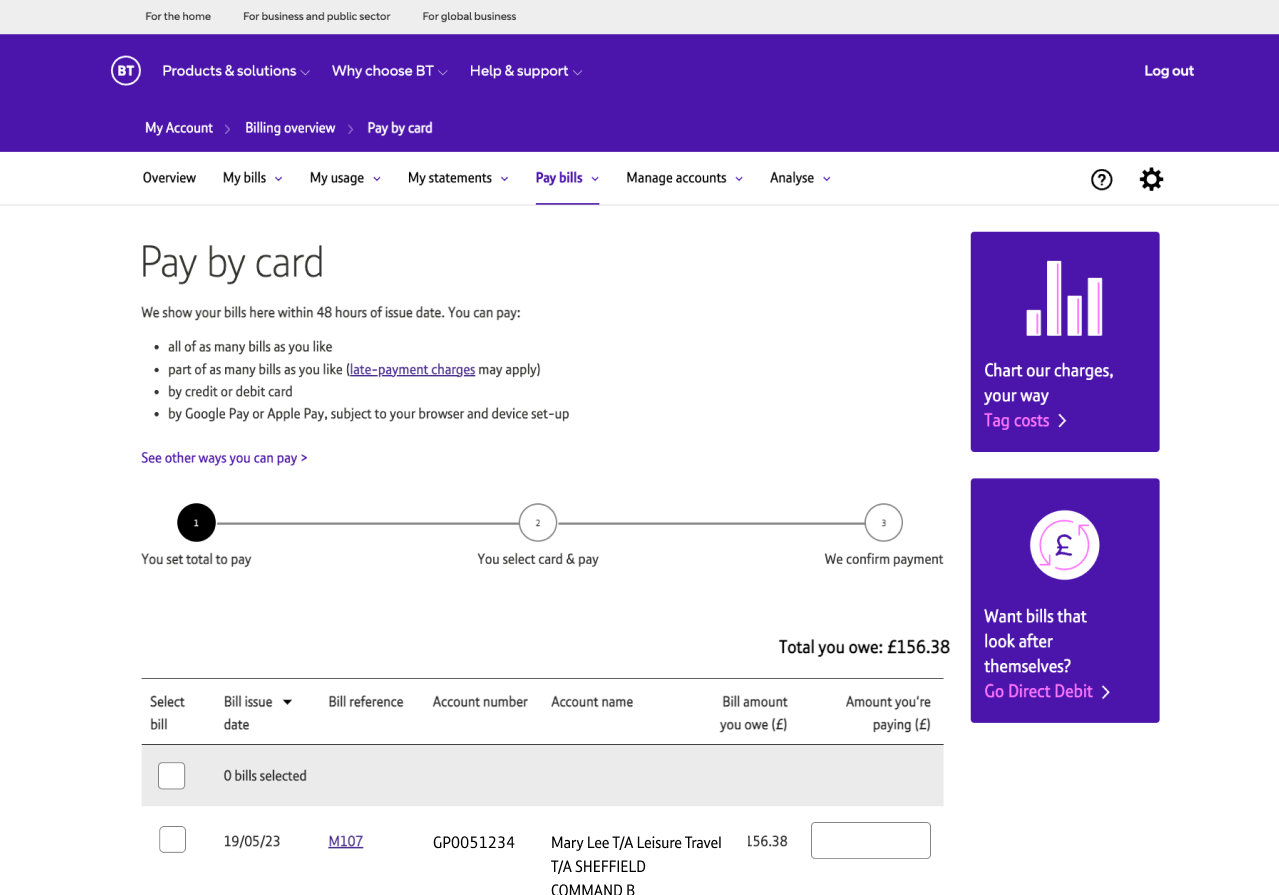Click the amount you're paying input field
Screen dimensions: 1279x895
[x=871, y=841]
